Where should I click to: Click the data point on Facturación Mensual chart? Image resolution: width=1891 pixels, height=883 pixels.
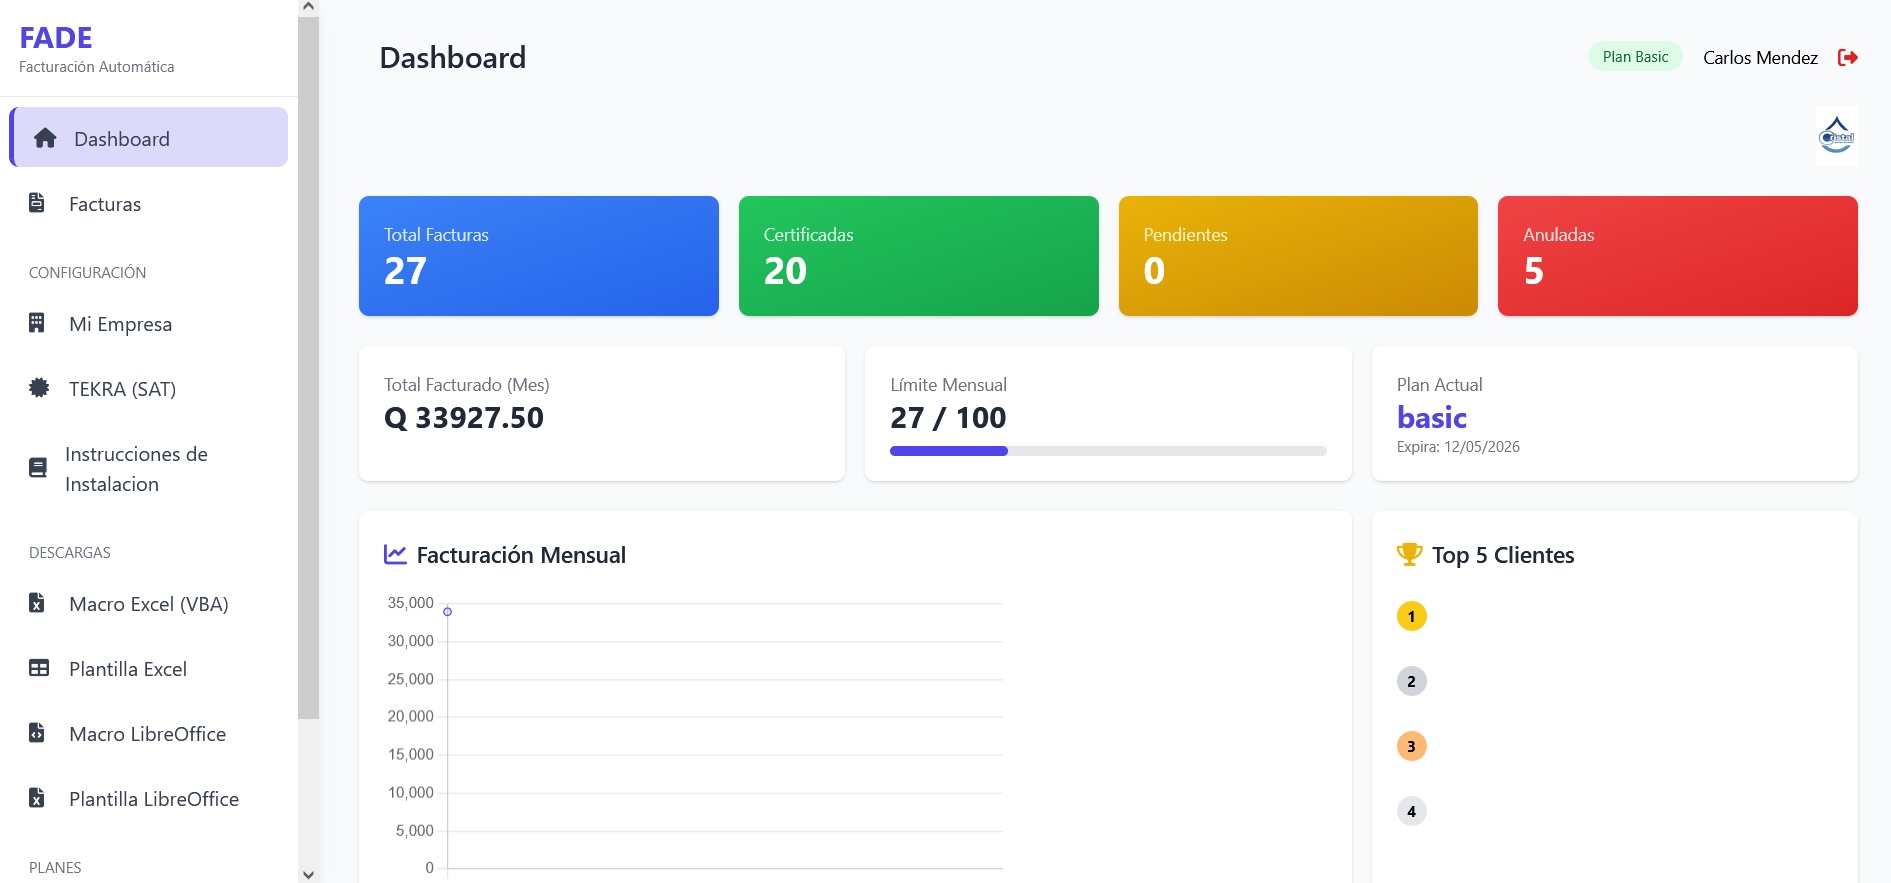click(x=447, y=611)
